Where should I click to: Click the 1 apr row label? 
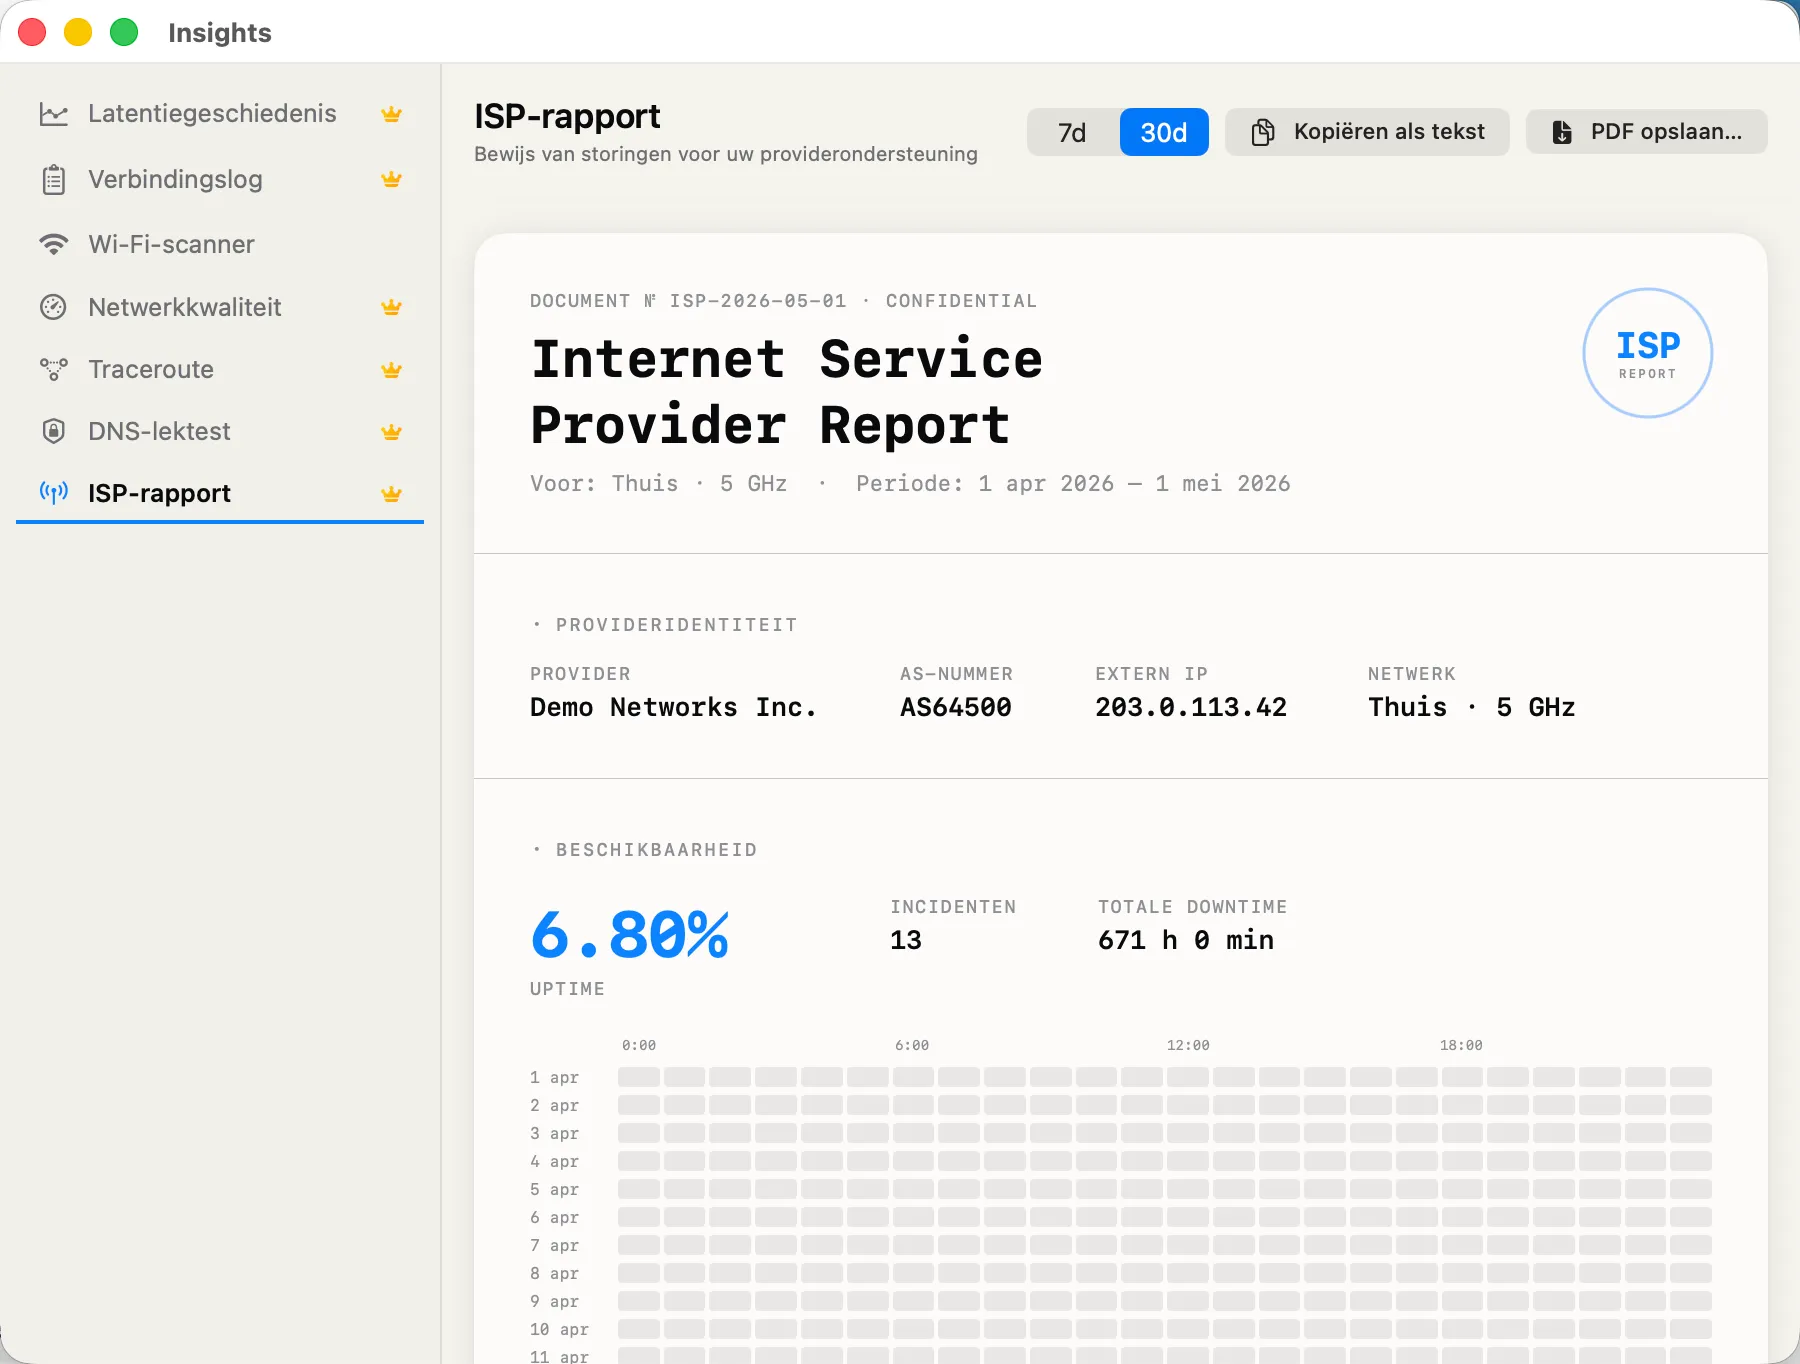click(x=555, y=1077)
